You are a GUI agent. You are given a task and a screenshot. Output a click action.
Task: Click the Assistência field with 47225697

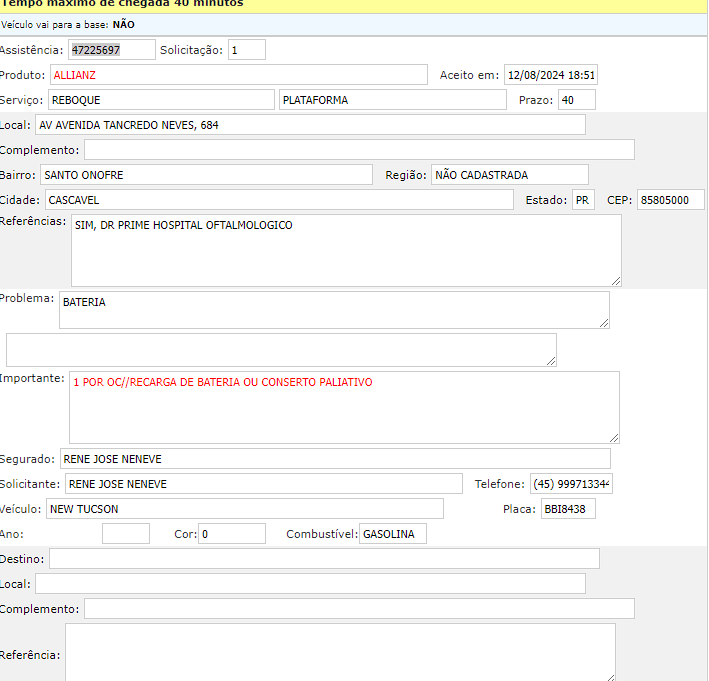click(111, 50)
